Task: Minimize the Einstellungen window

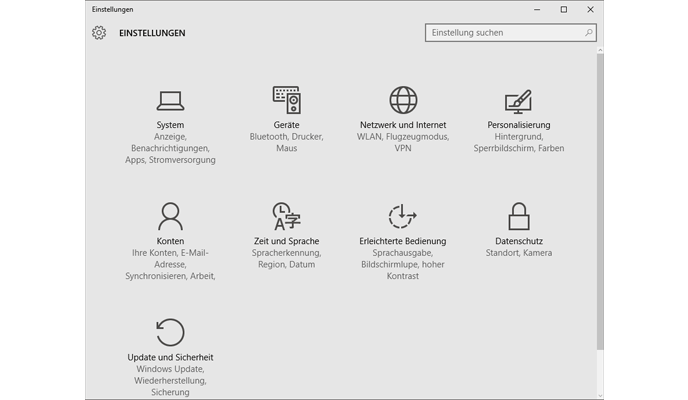Action: coord(536,9)
